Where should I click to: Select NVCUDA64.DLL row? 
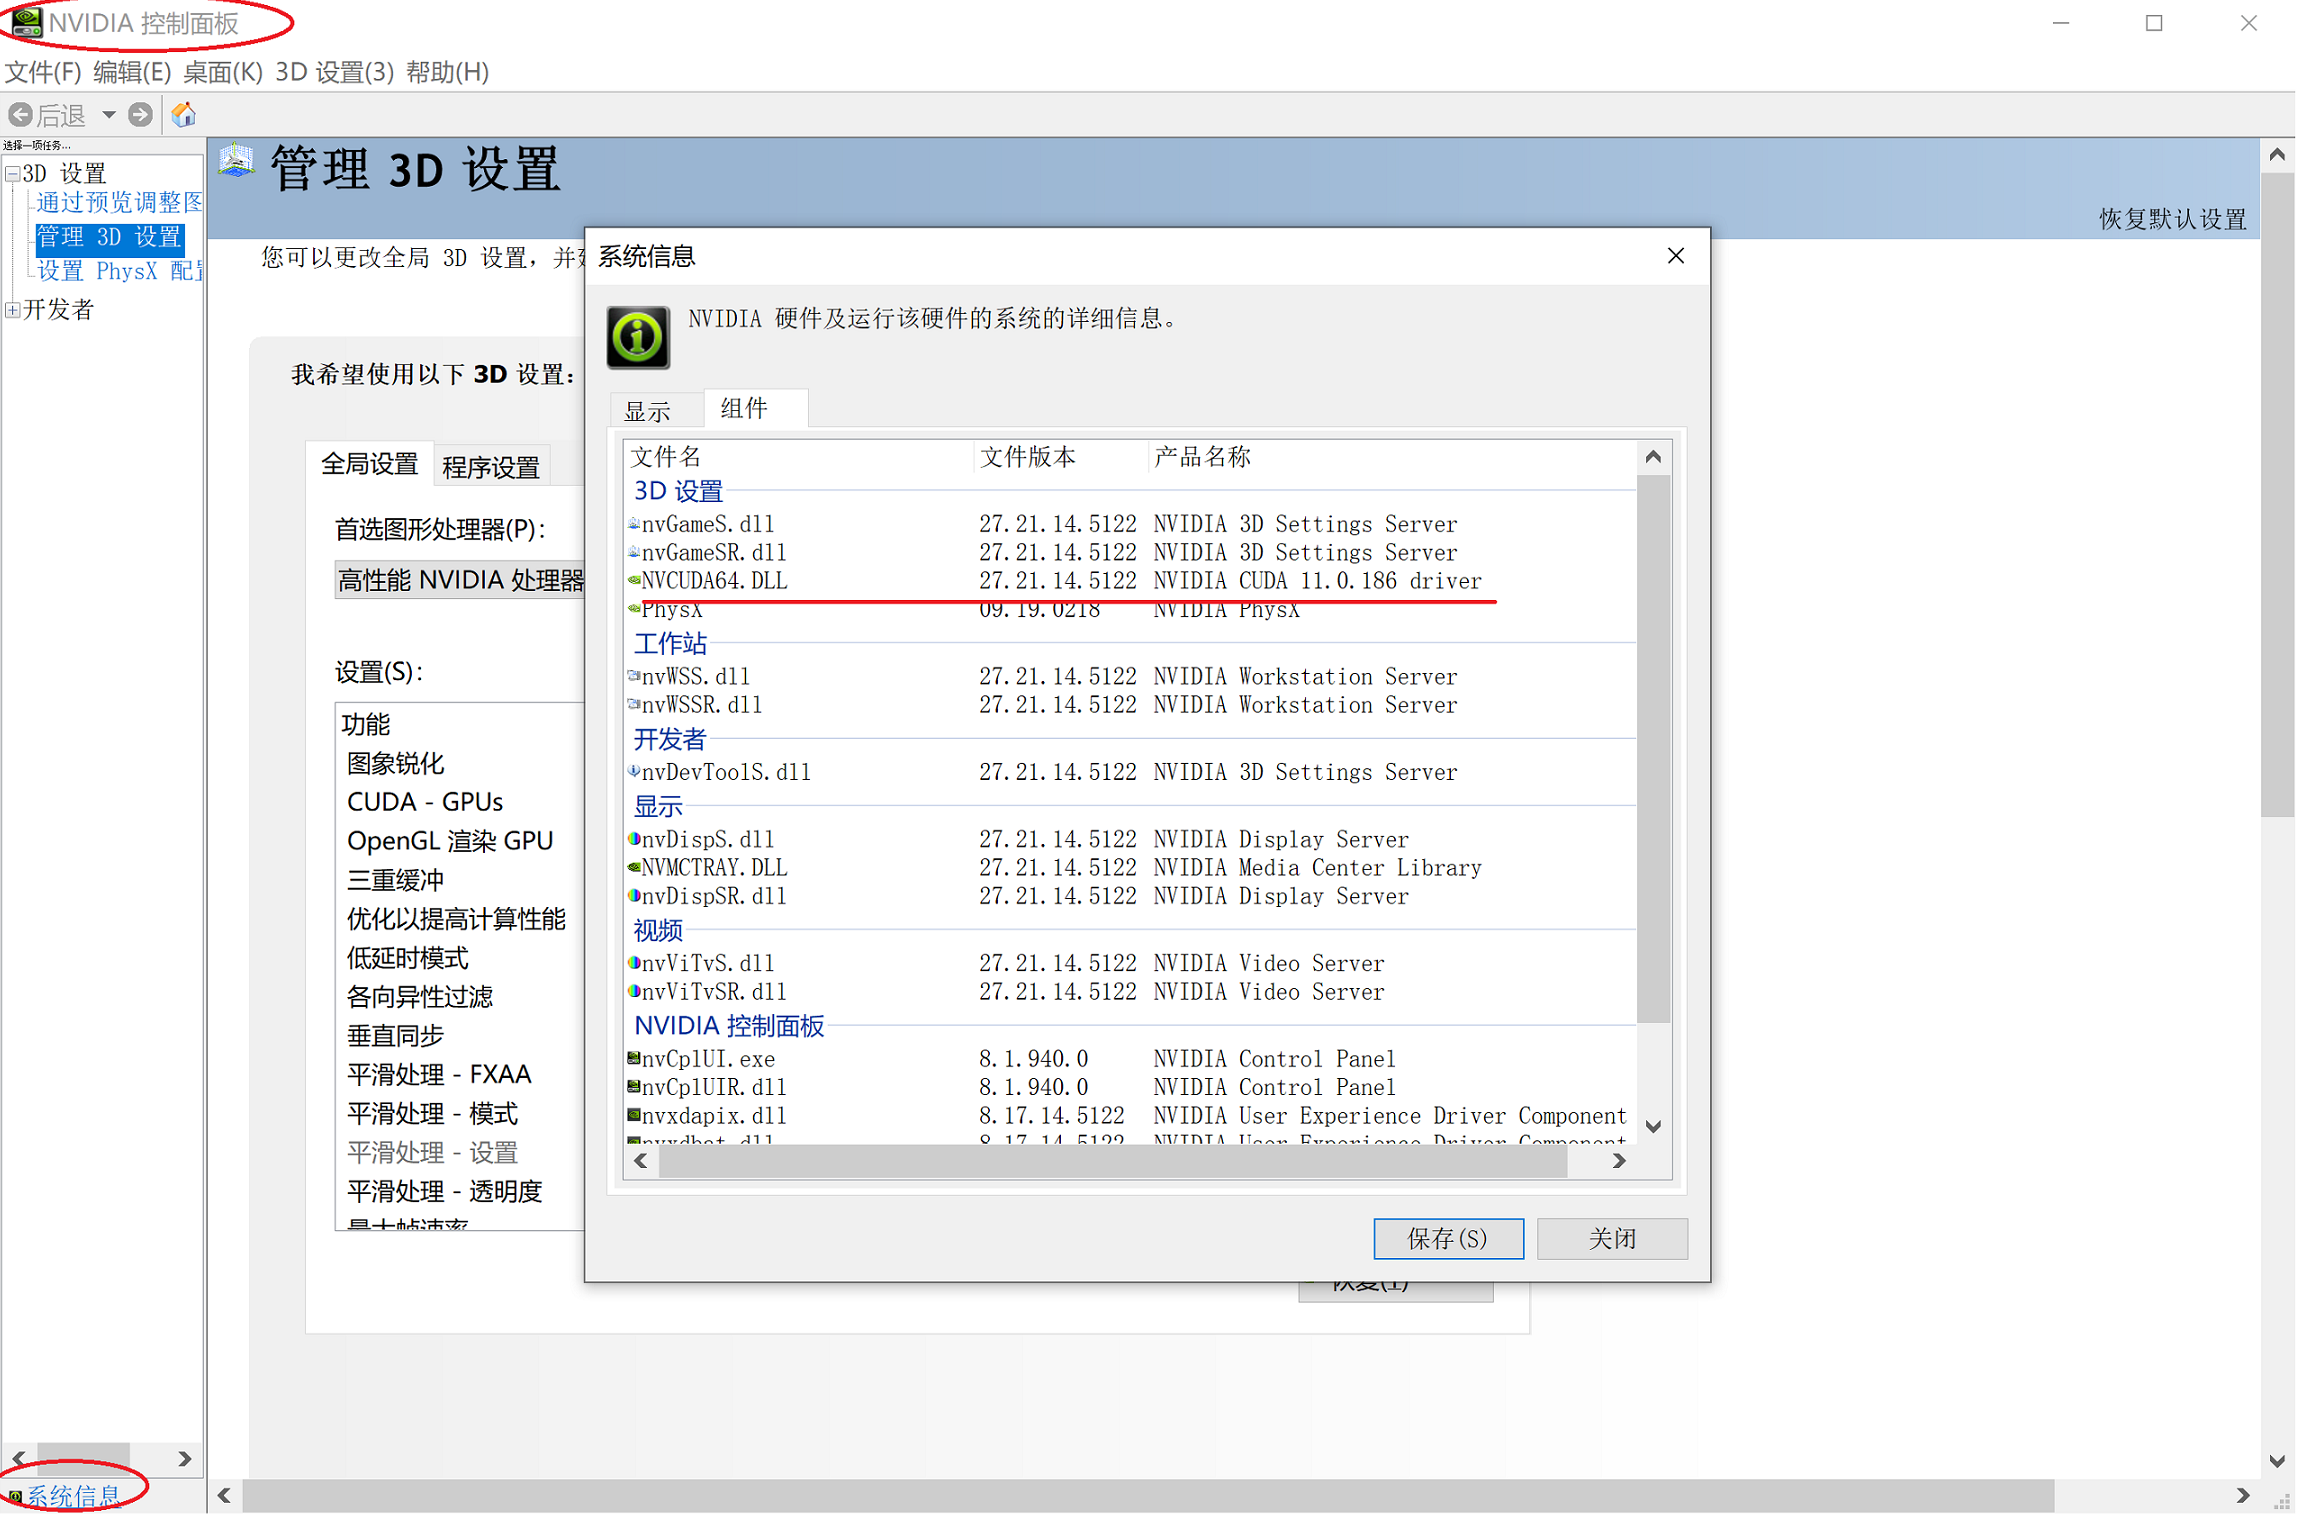pyautogui.click(x=1130, y=581)
